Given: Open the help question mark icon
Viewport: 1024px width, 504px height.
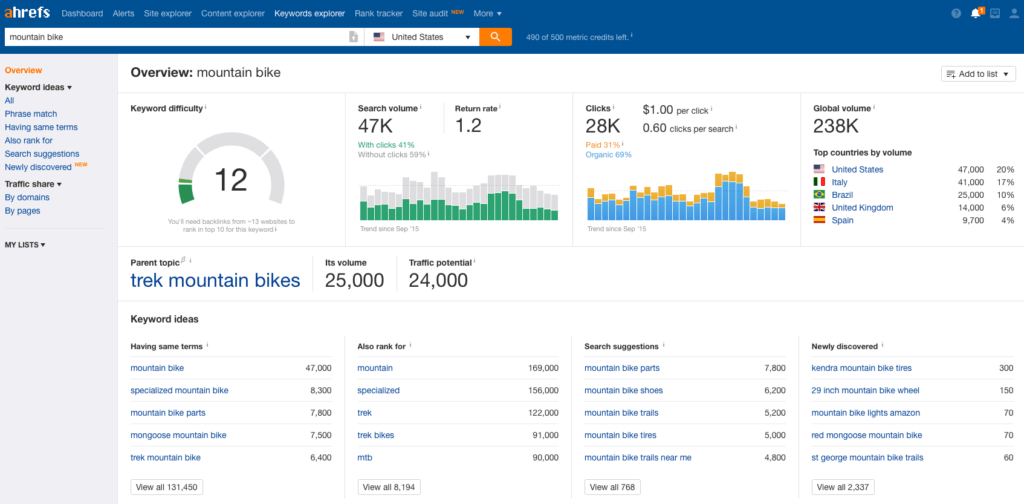Looking at the screenshot, I should [x=956, y=13].
